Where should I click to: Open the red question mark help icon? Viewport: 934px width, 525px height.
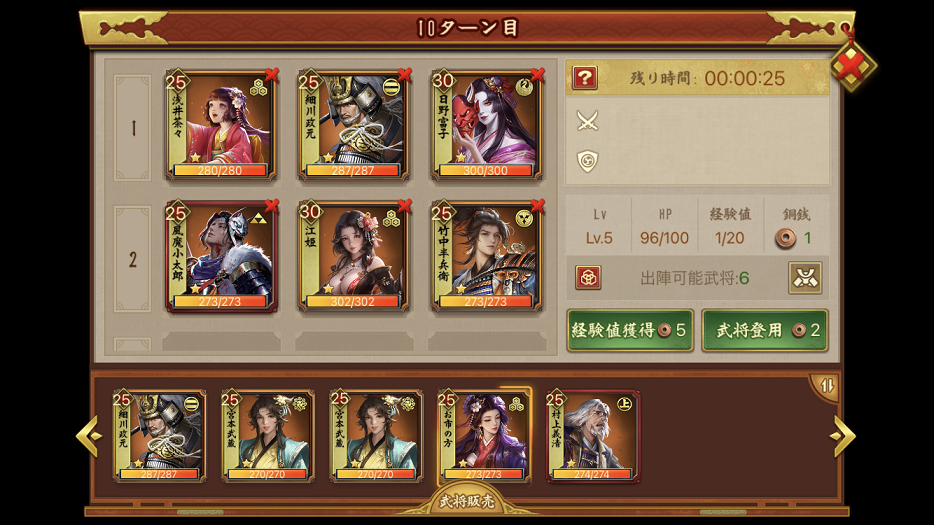click(x=585, y=77)
